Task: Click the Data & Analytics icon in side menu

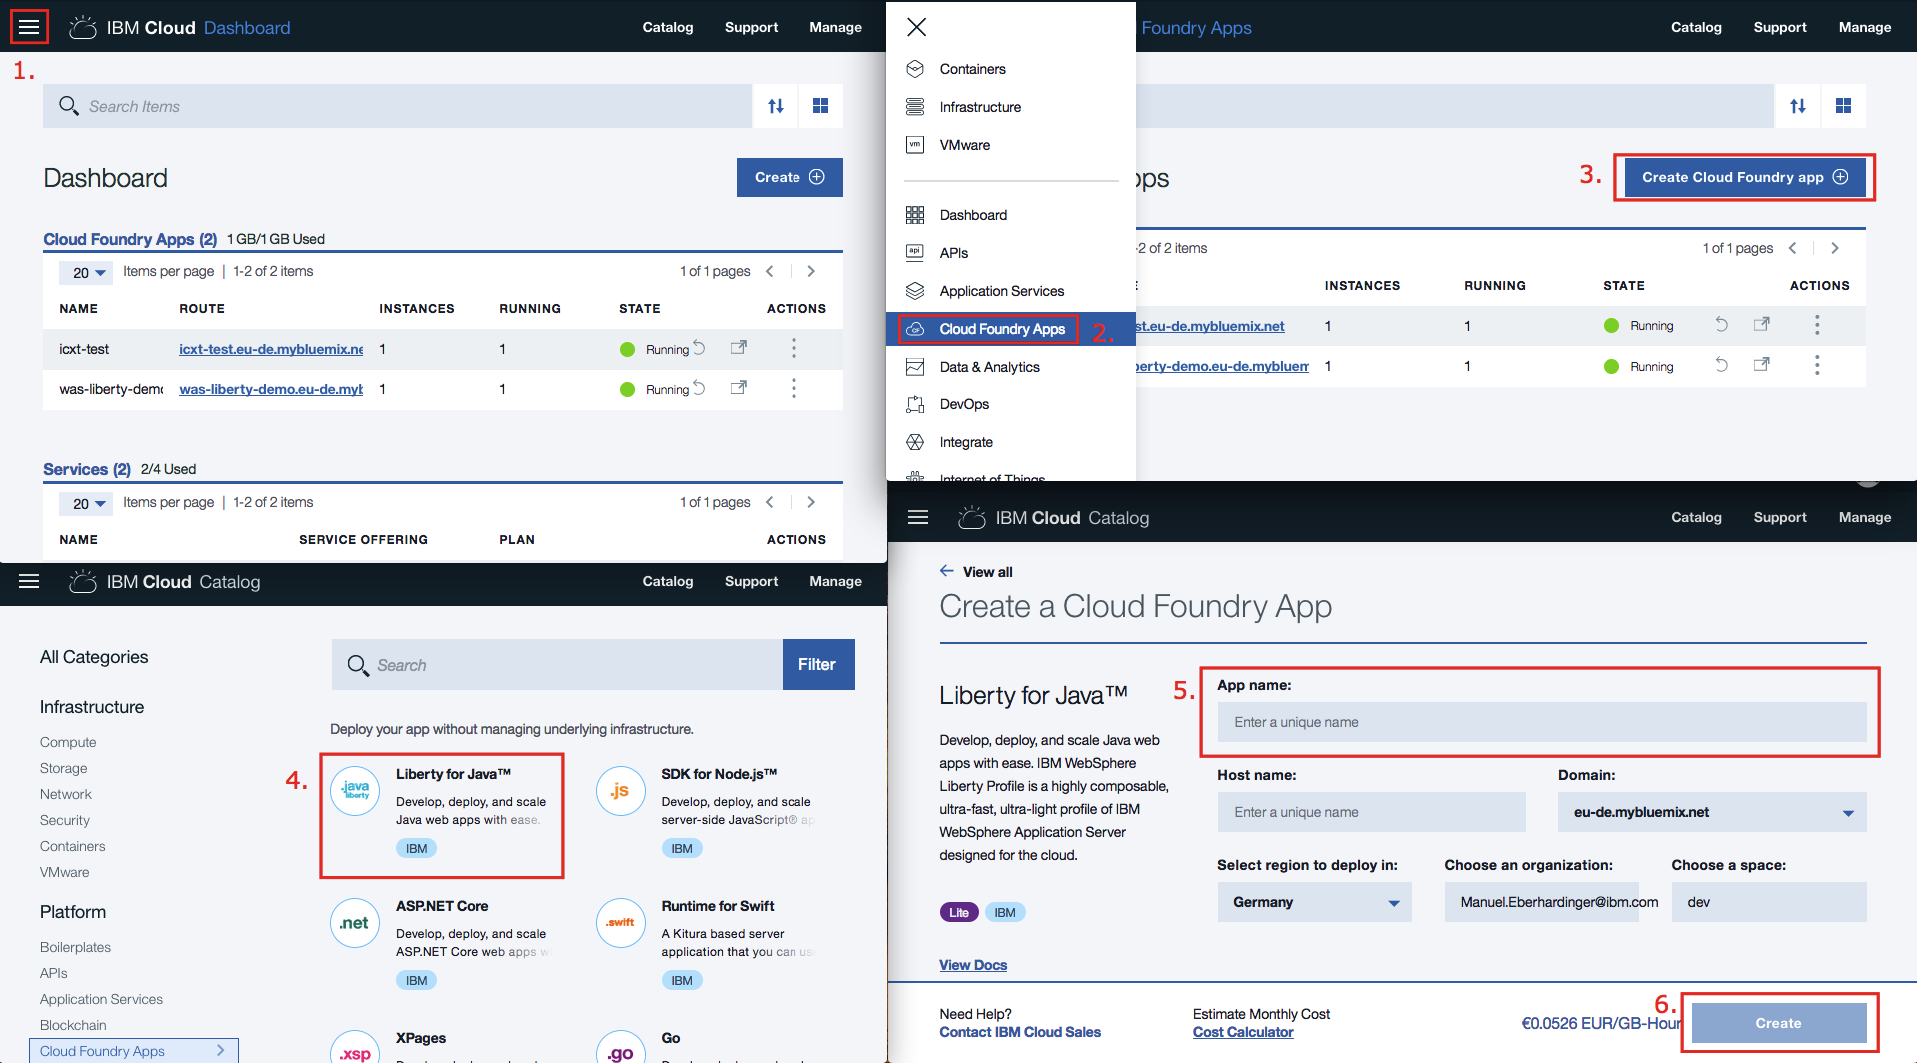Action: pos(915,367)
